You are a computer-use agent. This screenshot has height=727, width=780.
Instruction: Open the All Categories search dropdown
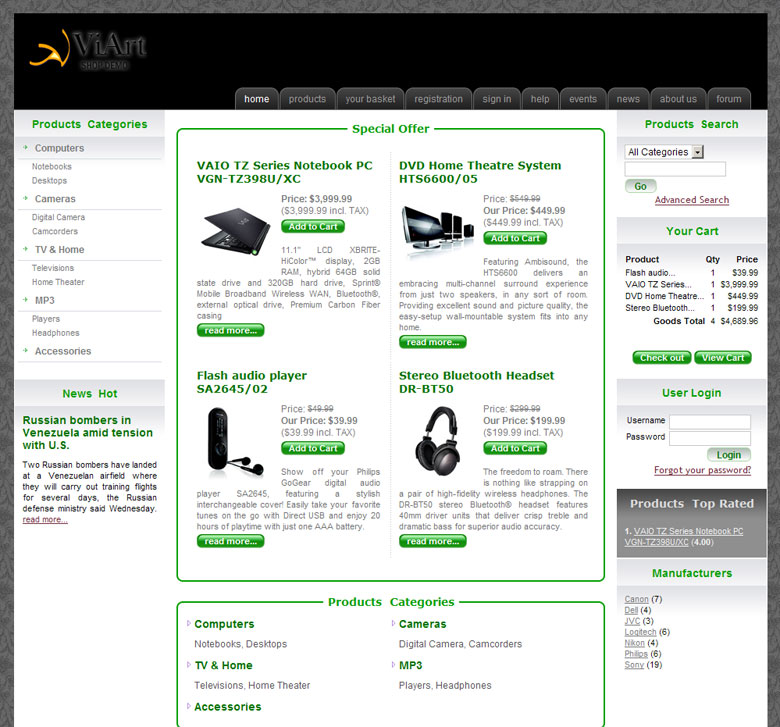coord(664,152)
